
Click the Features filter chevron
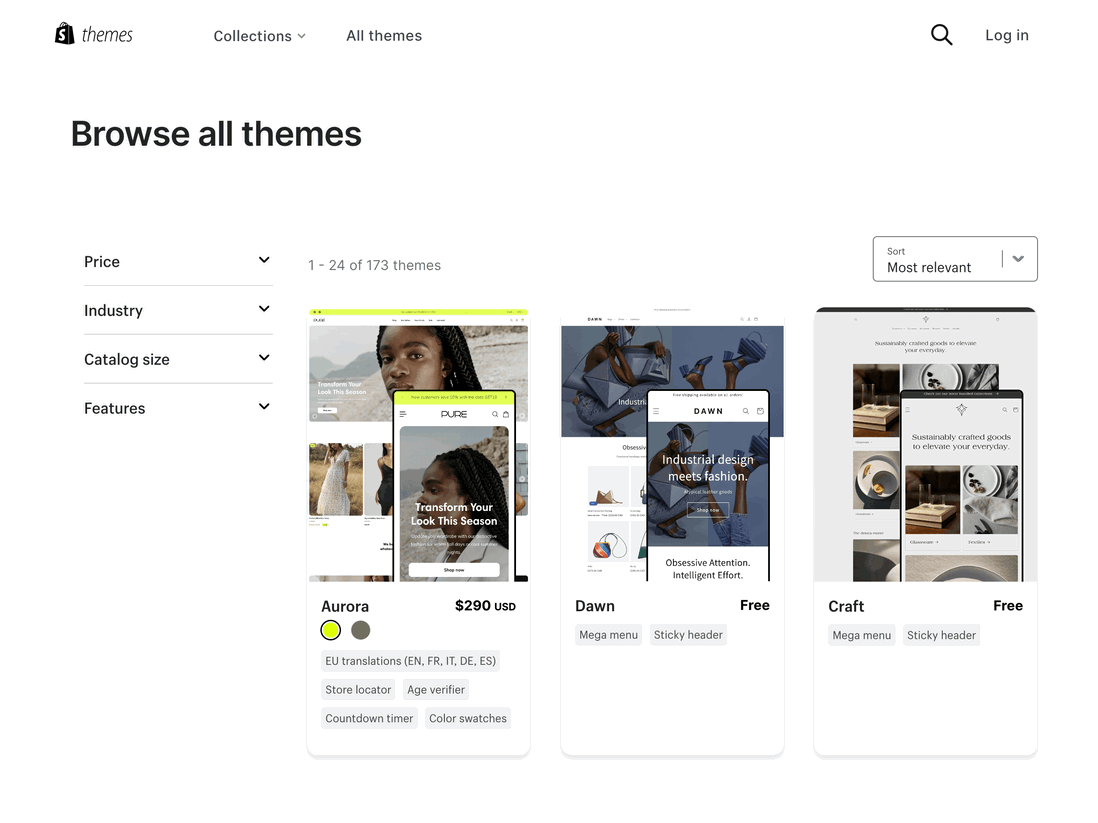[x=263, y=406]
